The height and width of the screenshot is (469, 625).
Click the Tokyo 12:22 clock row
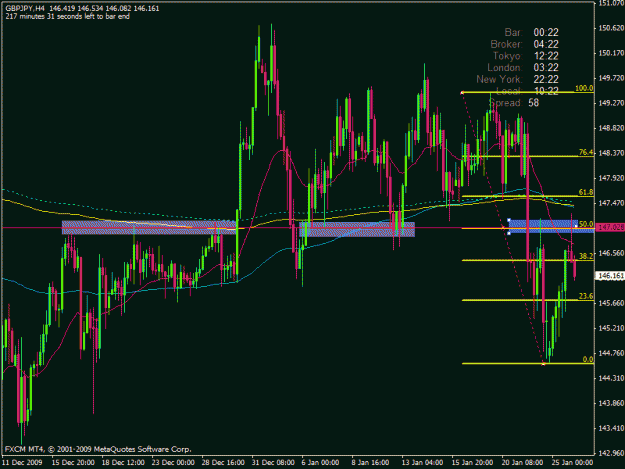[x=526, y=56]
